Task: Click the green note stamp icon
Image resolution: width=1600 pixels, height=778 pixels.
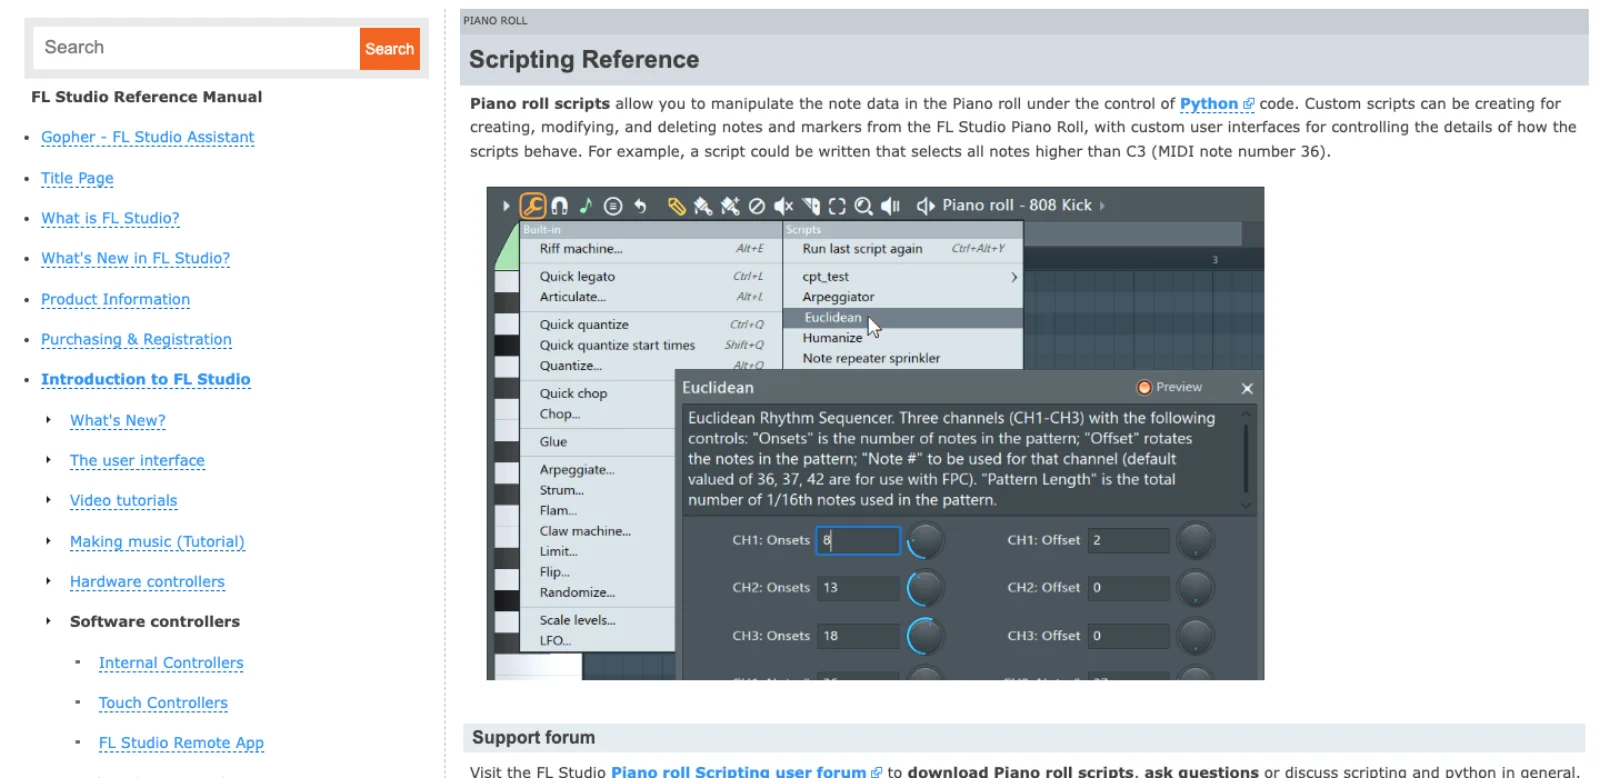Action: pos(586,206)
